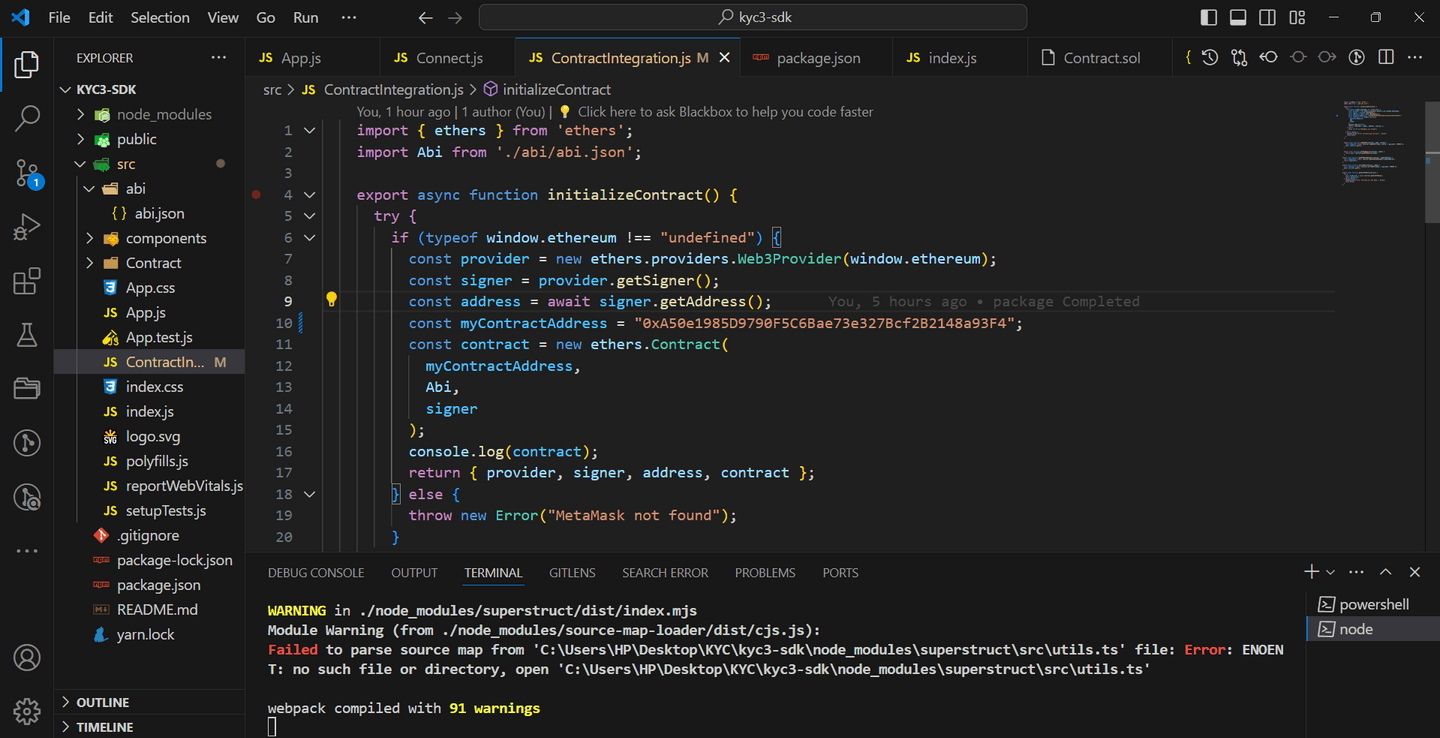
Task: Click the lightbulb code action on line 9
Action: (332, 299)
